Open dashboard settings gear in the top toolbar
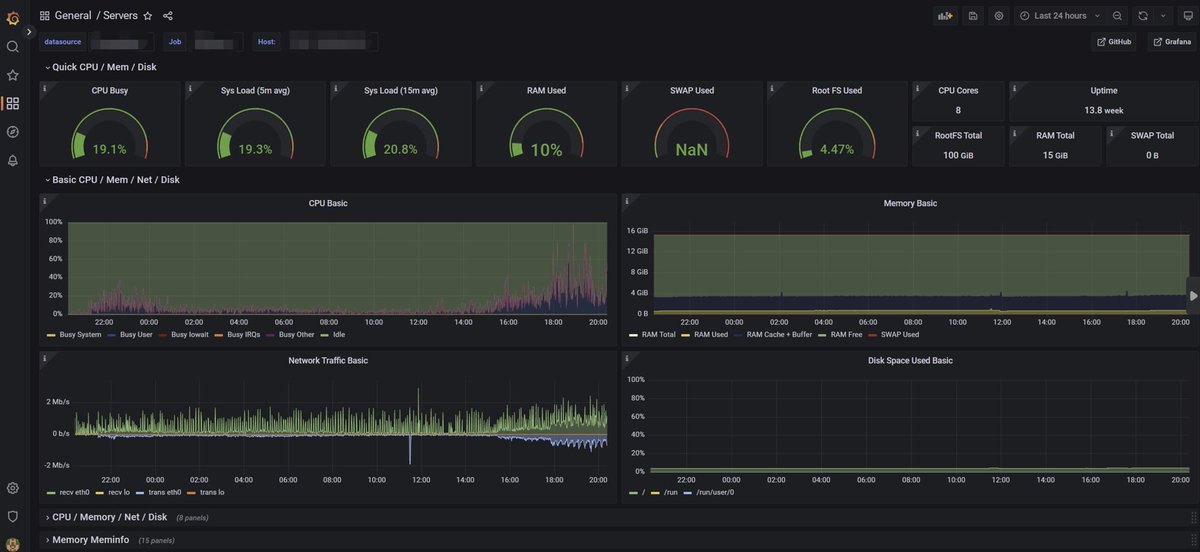Image resolution: width=1200 pixels, height=552 pixels. coord(998,16)
